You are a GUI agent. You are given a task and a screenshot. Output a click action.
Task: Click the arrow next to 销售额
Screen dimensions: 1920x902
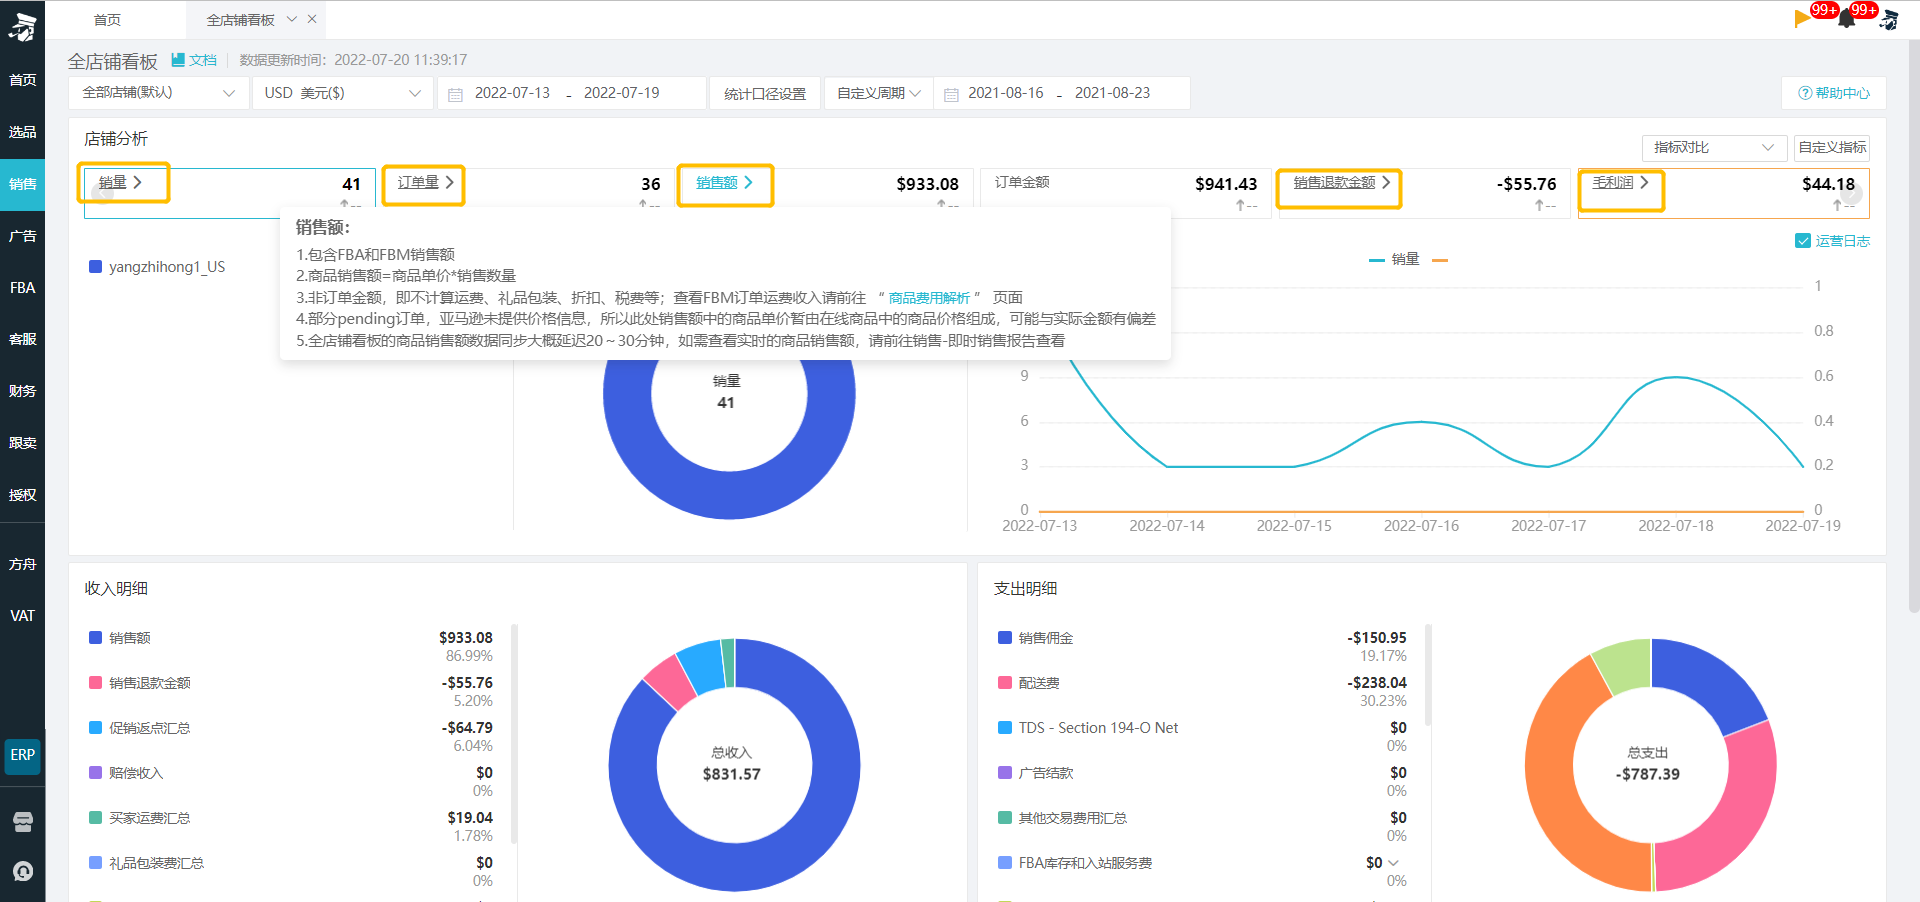tap(748, 182)
